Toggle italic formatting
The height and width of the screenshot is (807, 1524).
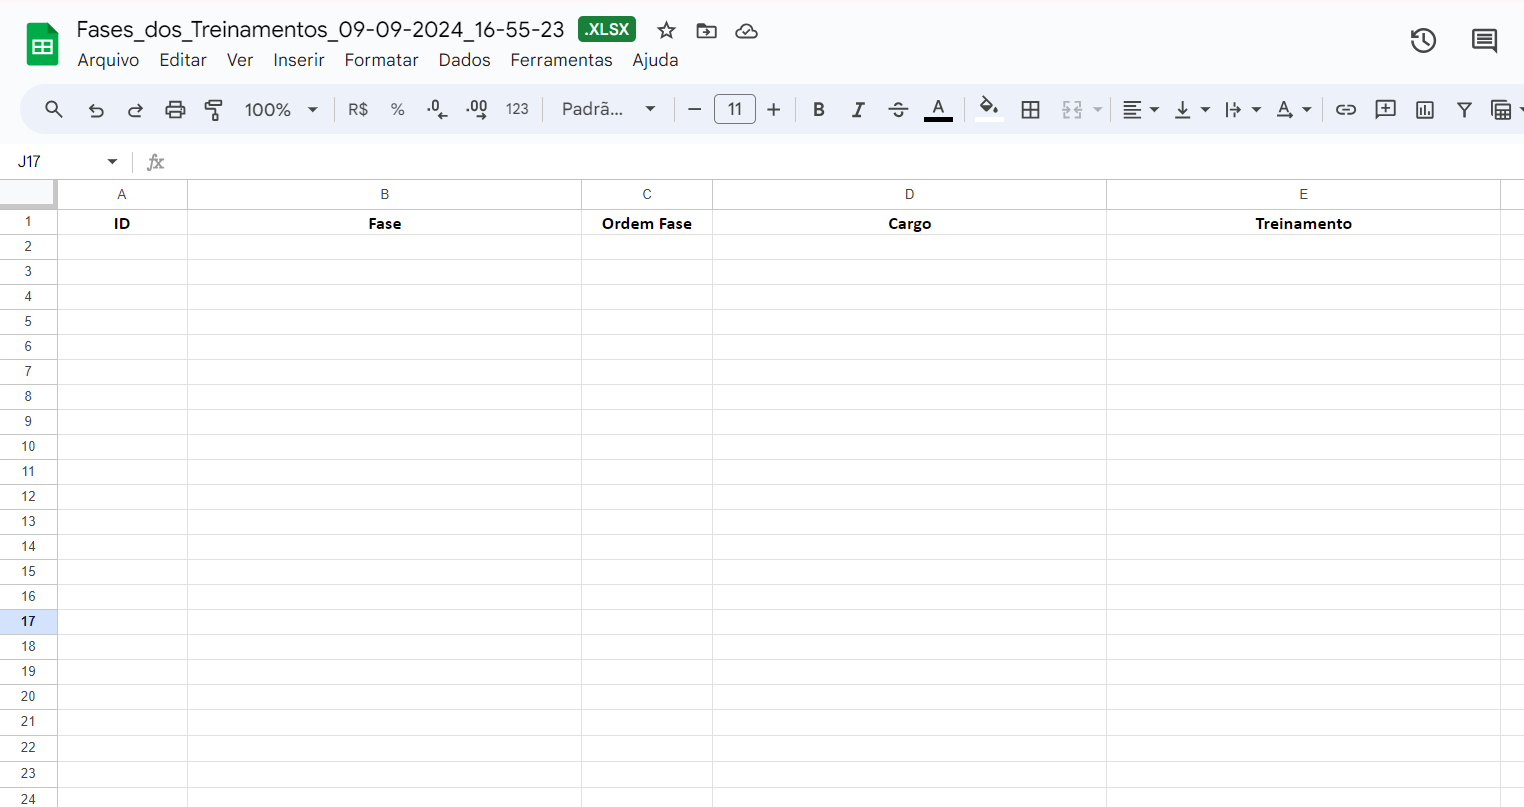tap(858, 109)
